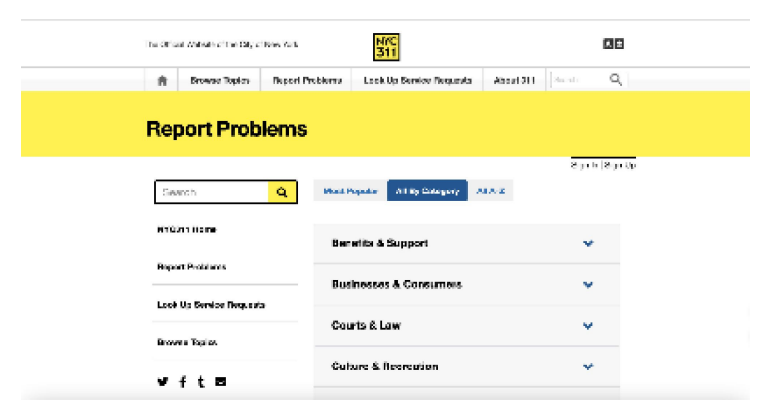Click the Sign In link

pyautogui.click(x=584, y=165)
